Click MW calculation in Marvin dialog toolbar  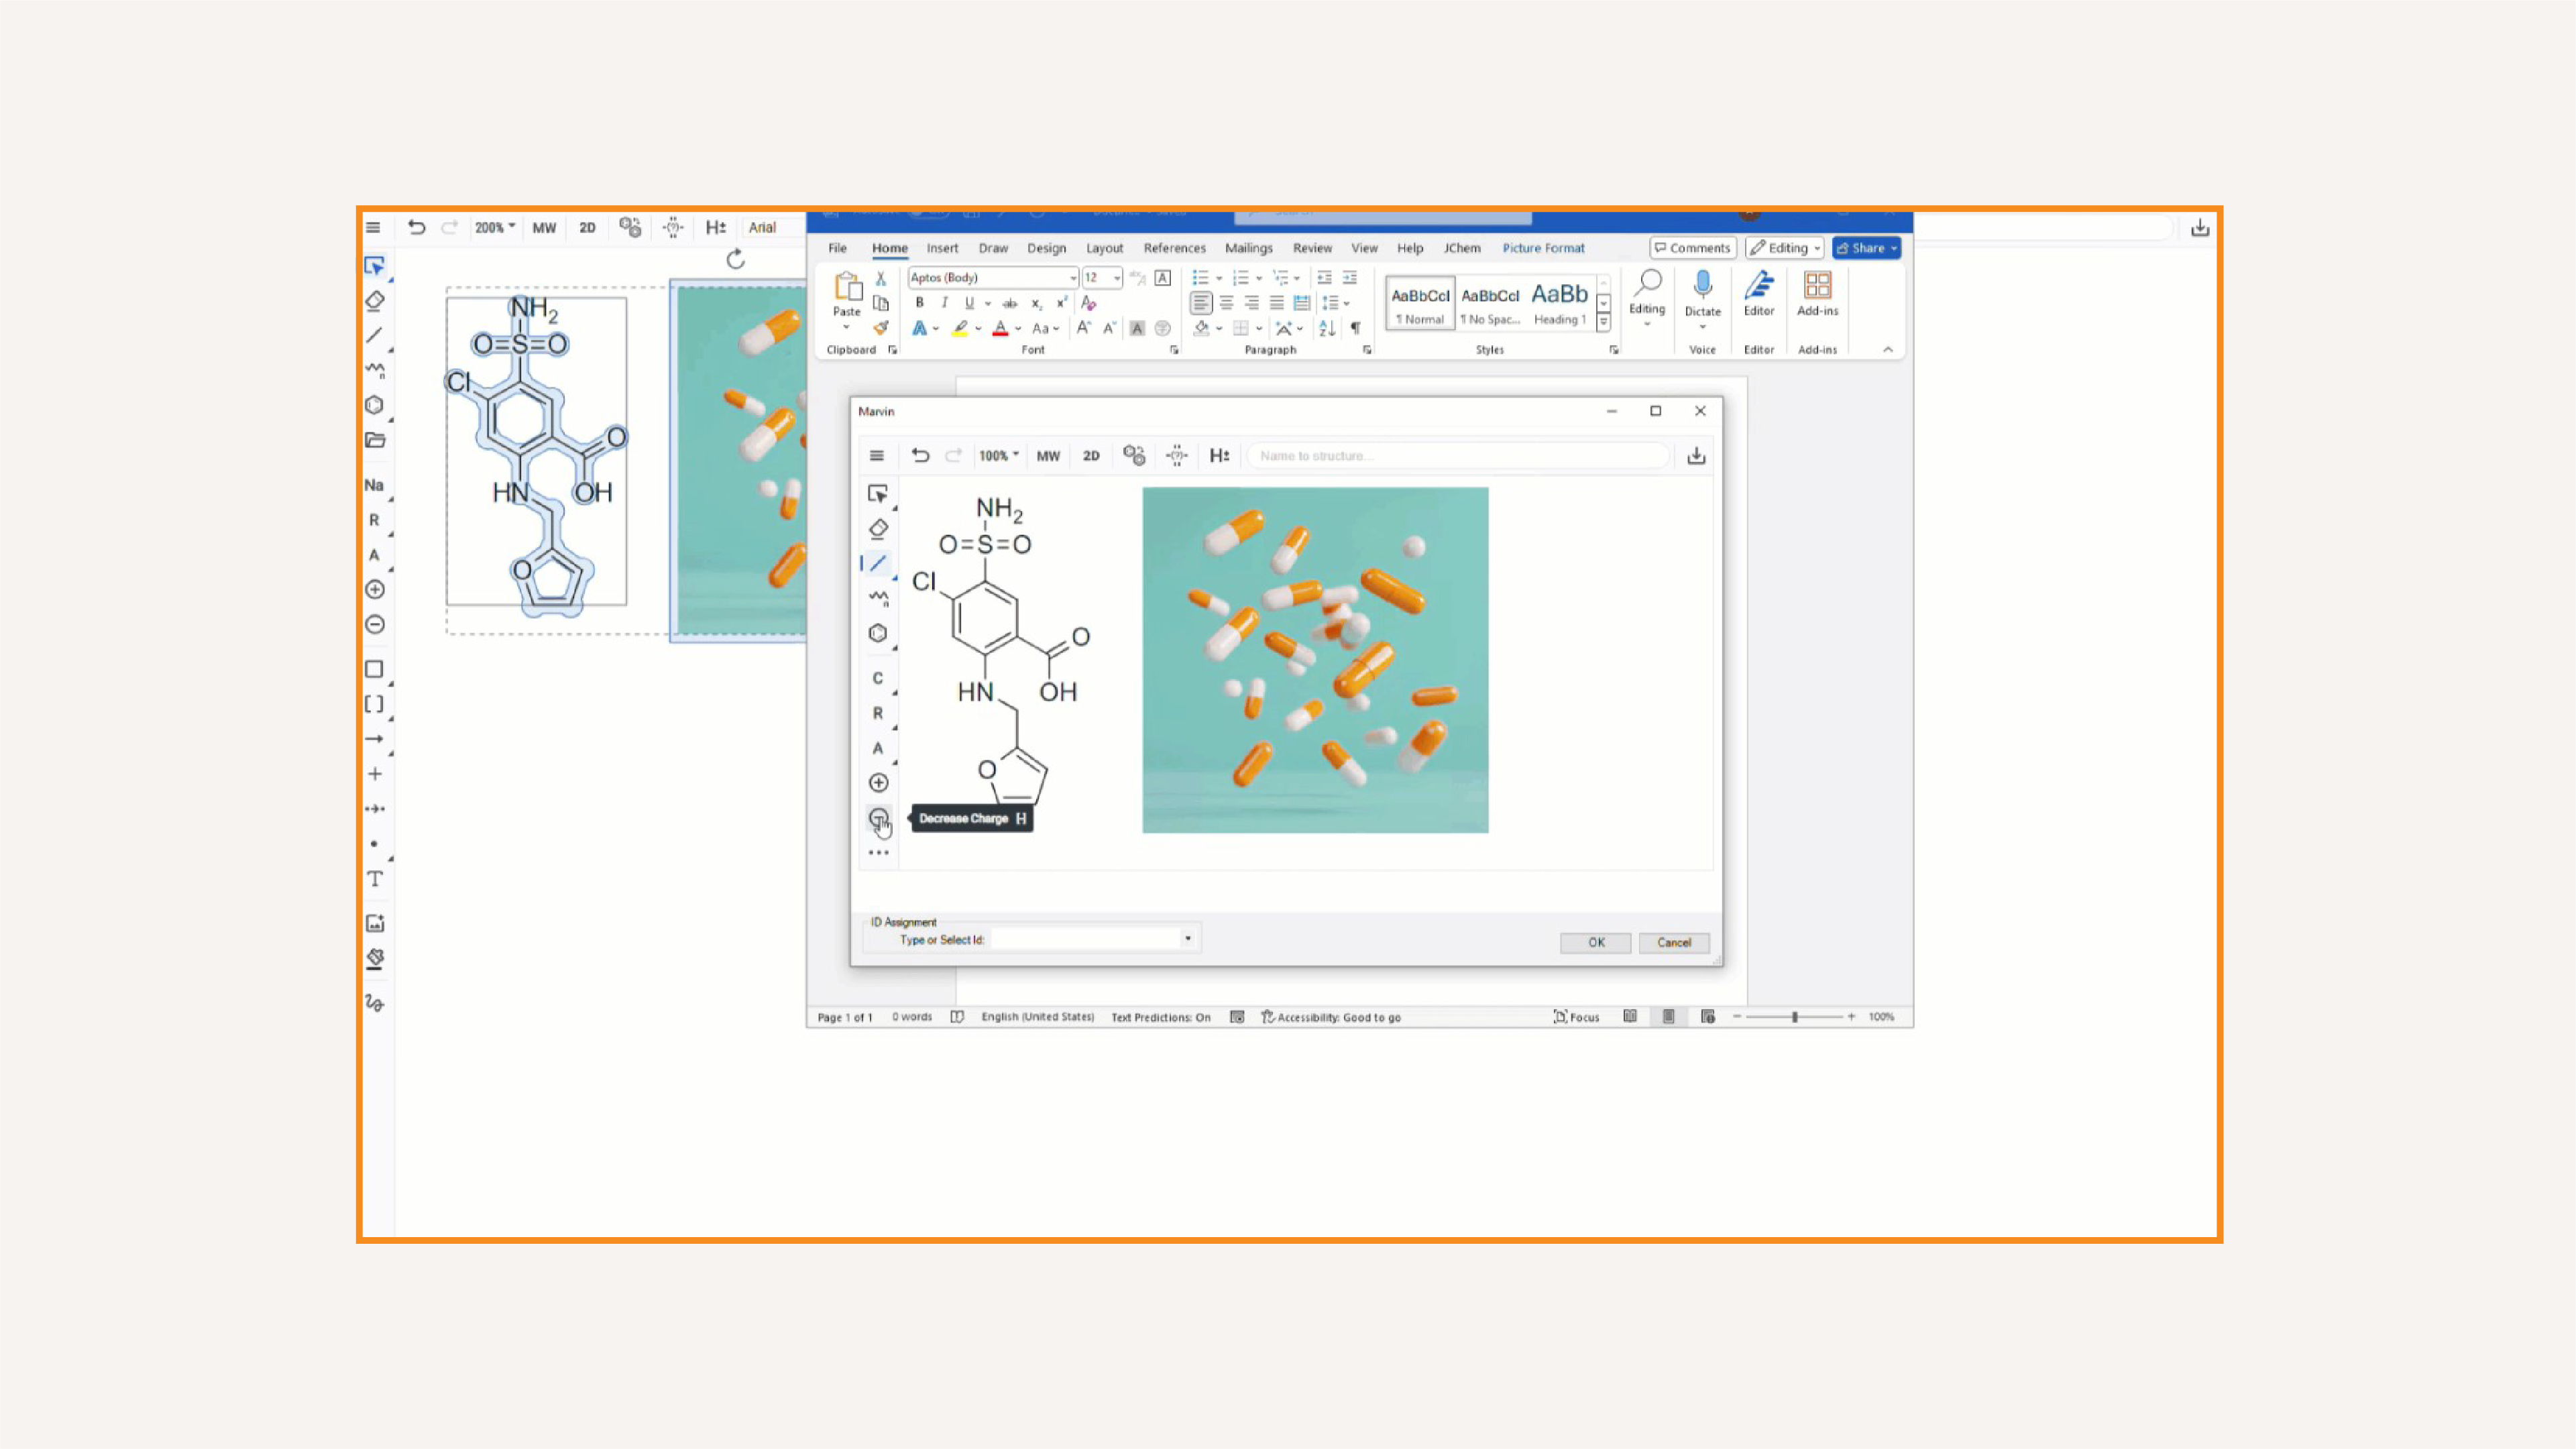click(x=1048, y=455)
